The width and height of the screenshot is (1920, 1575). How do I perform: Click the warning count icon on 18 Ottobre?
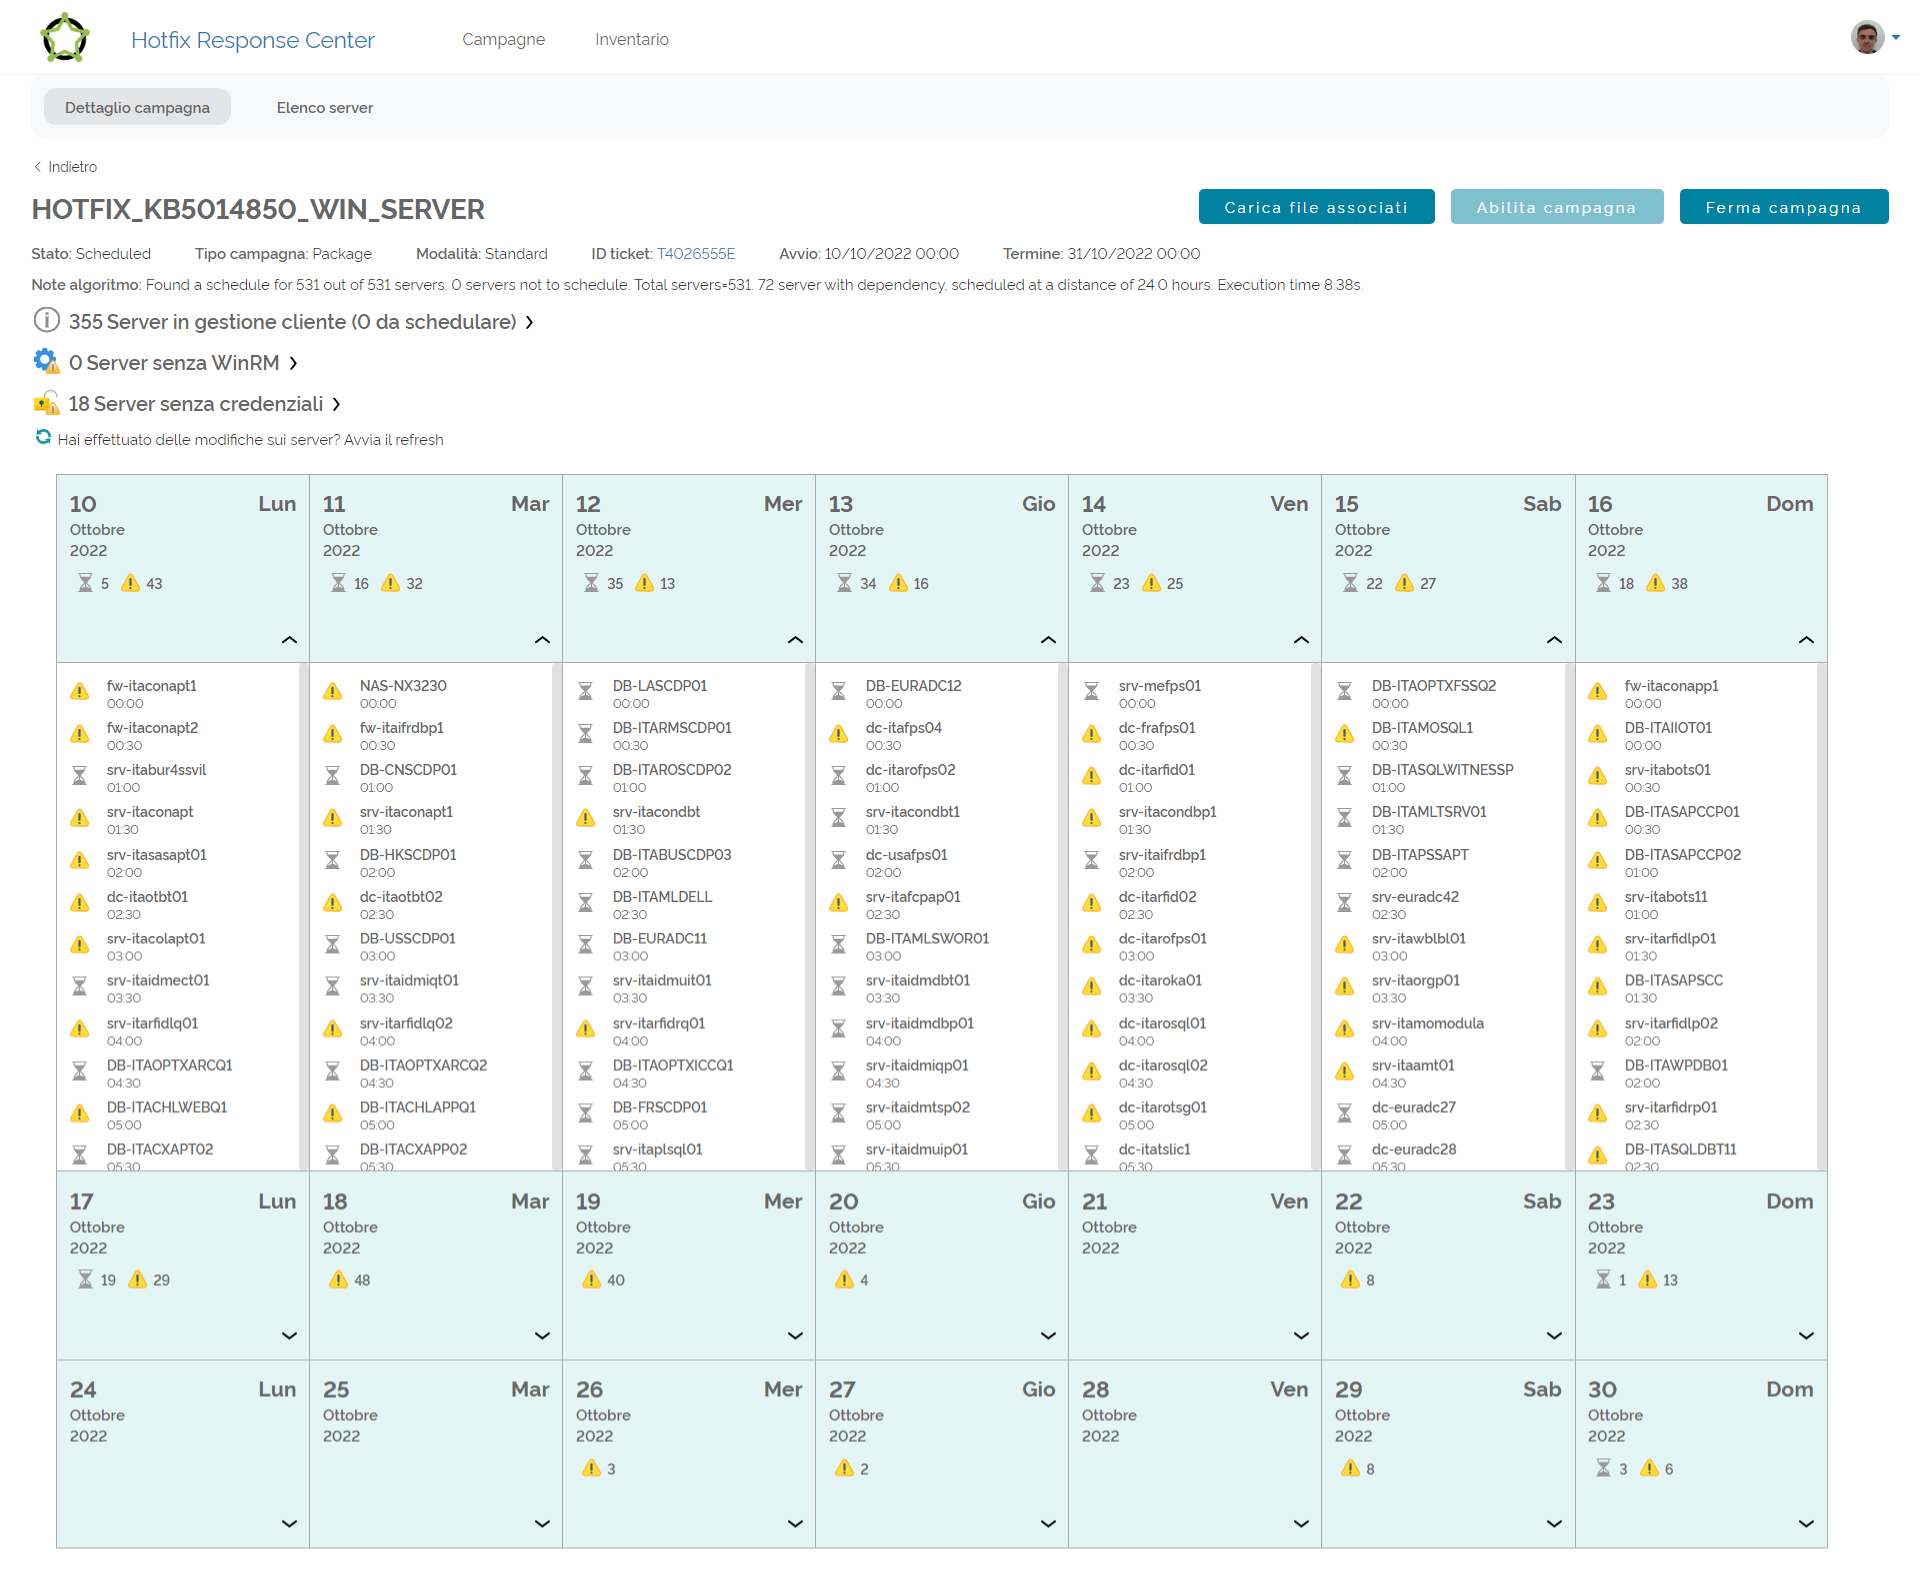point(338,1280)
